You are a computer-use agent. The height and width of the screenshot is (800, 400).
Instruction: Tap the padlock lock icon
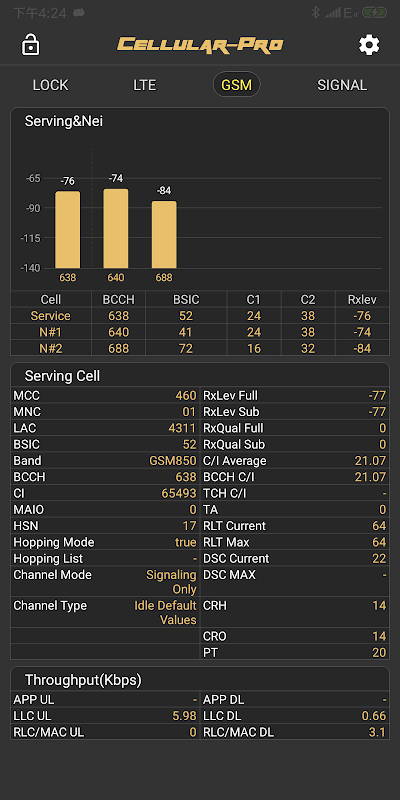click(x=30, y=44)
